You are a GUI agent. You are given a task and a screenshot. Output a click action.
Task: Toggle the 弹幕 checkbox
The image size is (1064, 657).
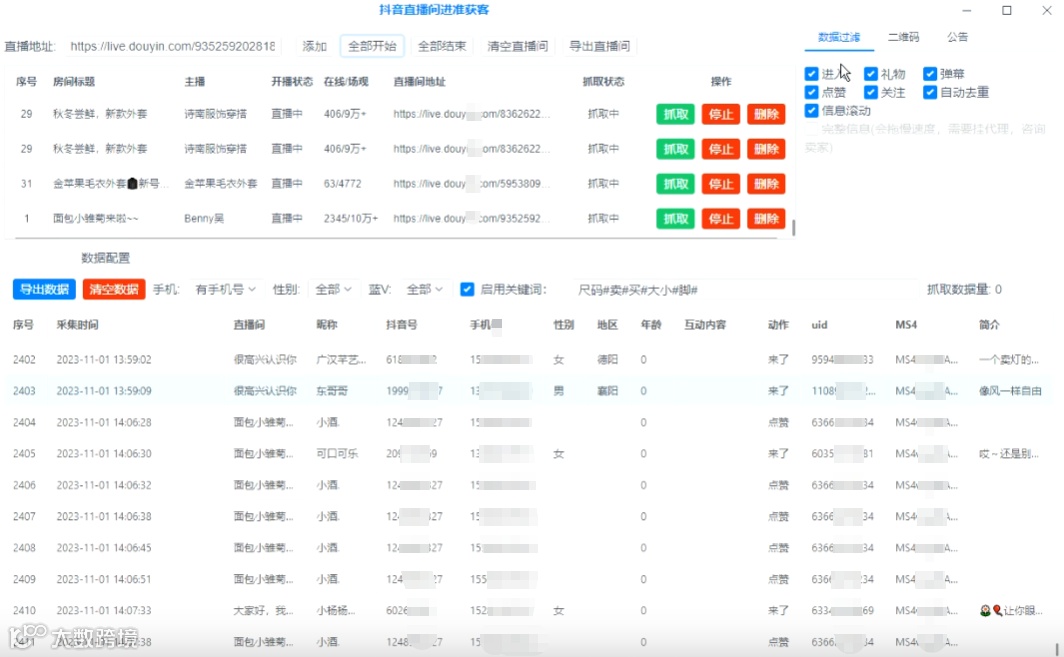click(x=930, y=73)
